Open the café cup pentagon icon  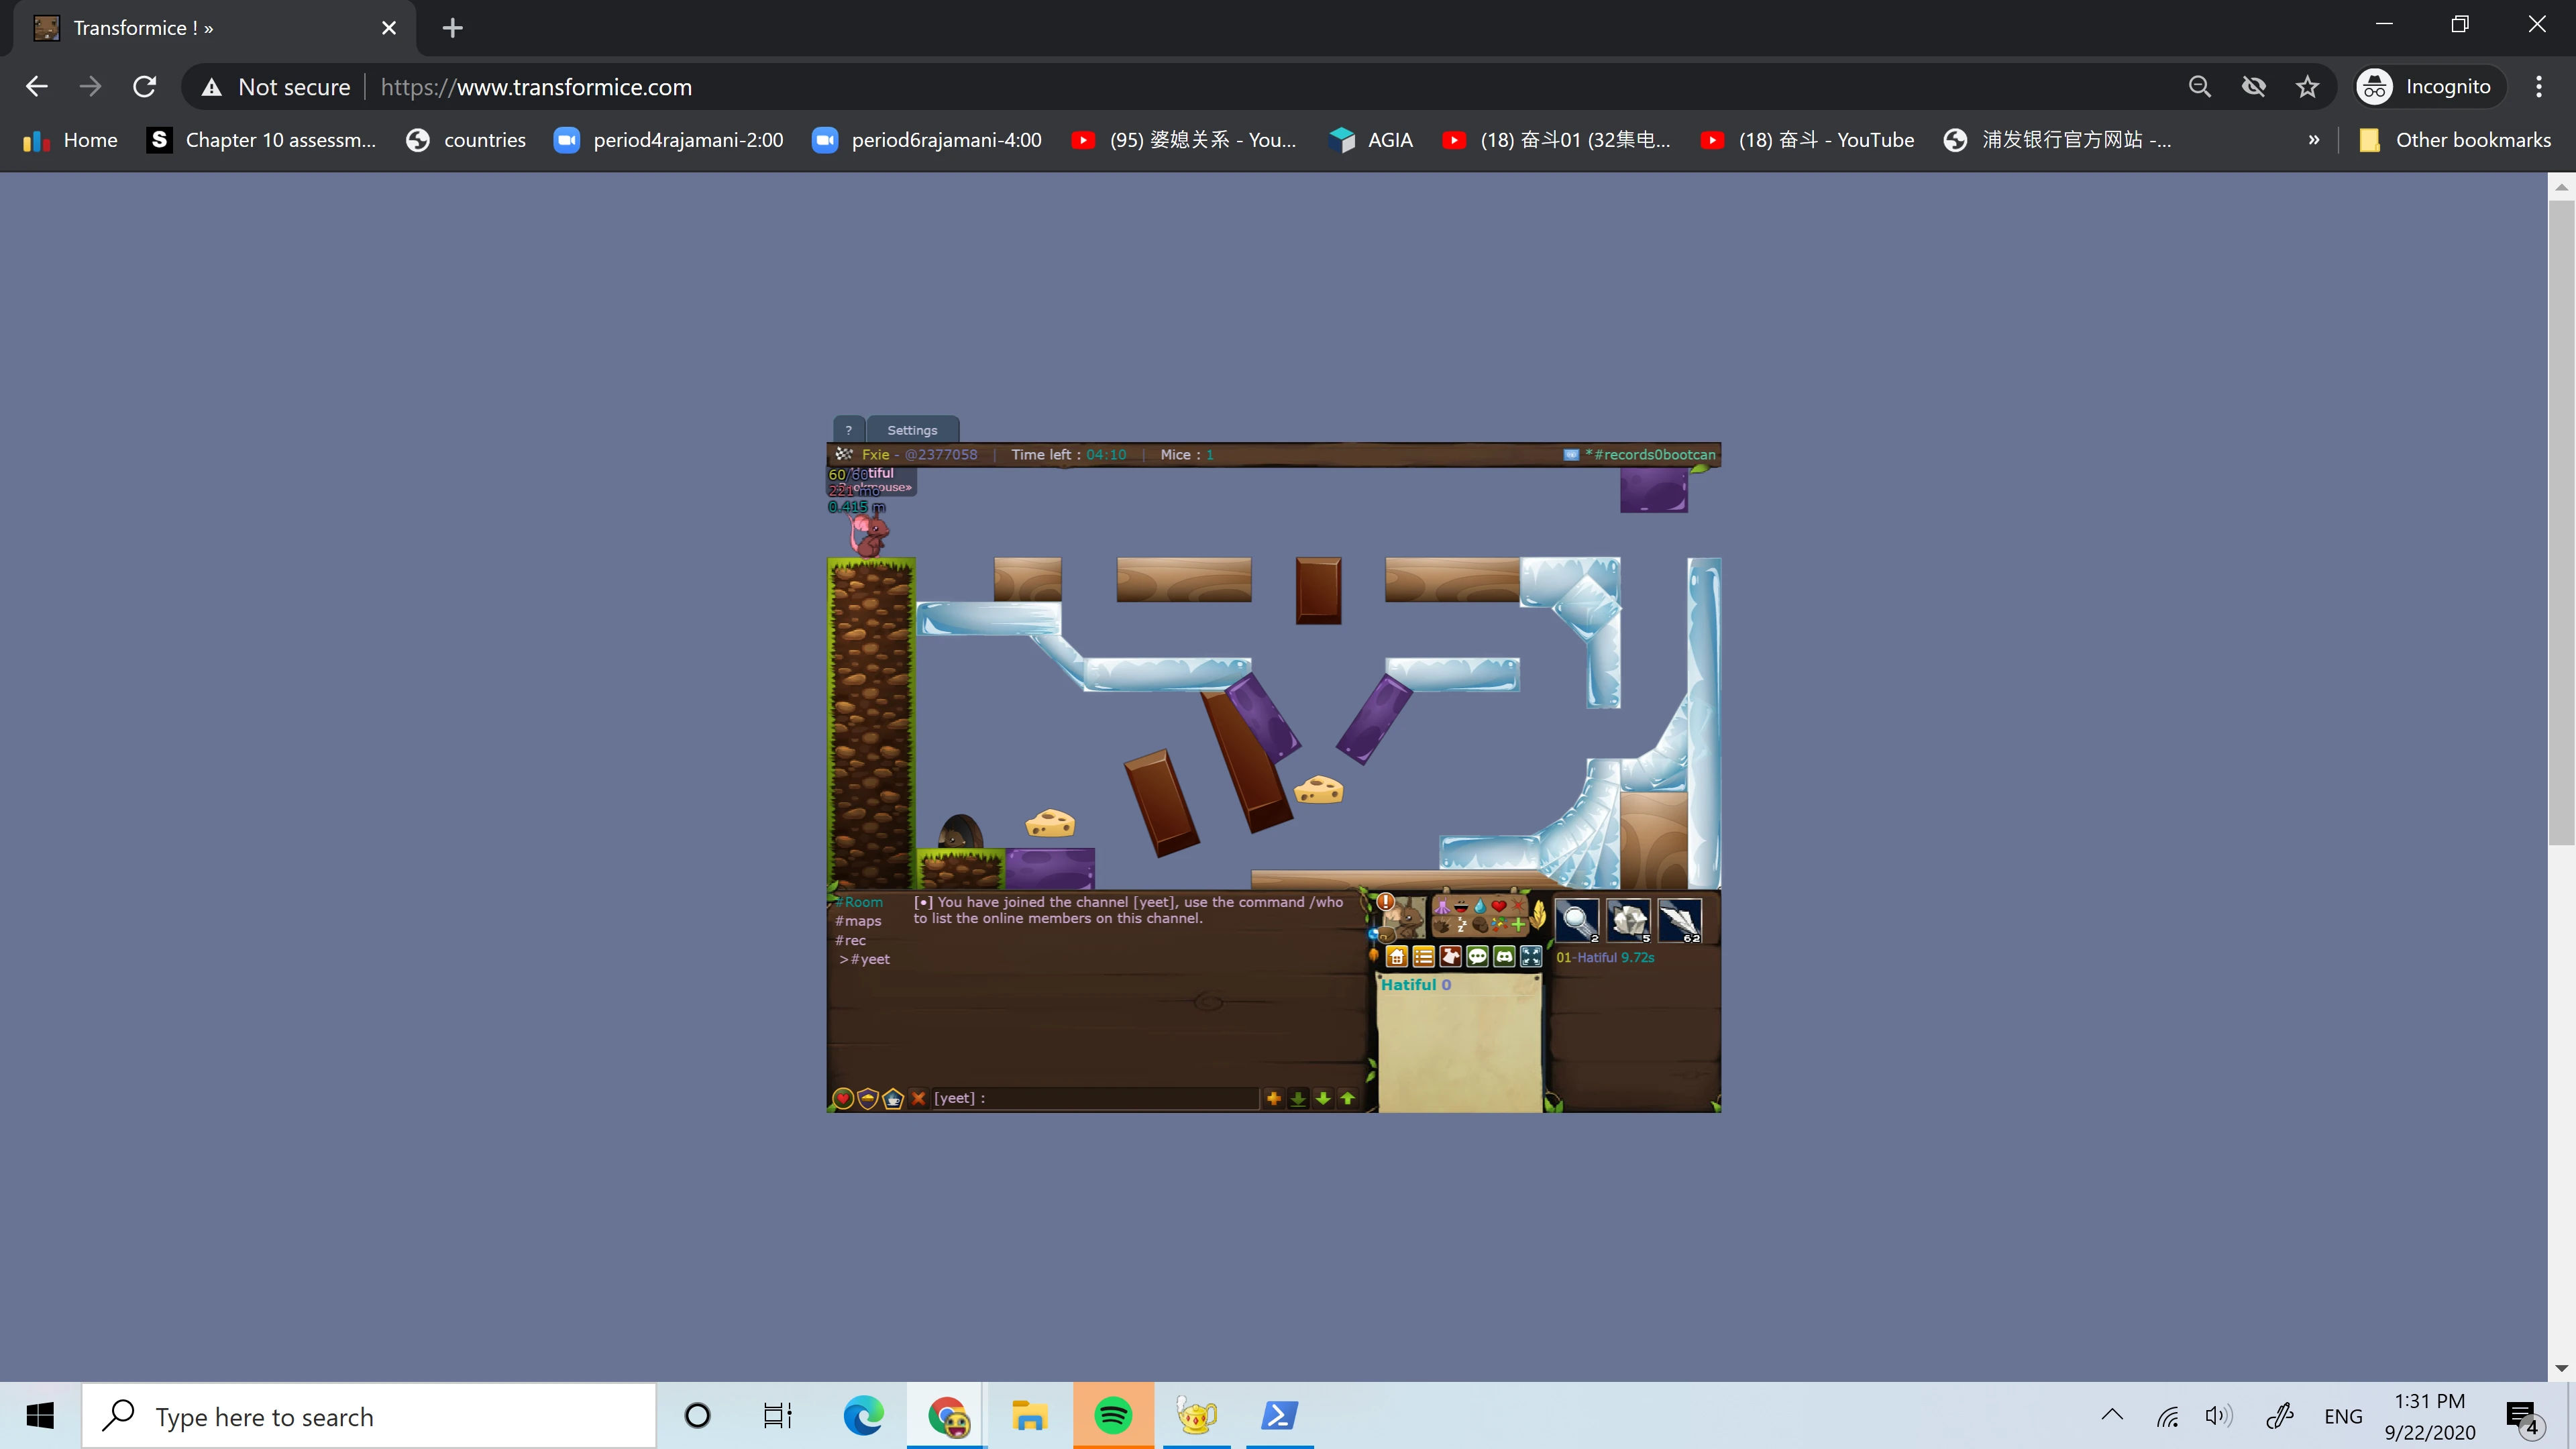pos(893,1098)
